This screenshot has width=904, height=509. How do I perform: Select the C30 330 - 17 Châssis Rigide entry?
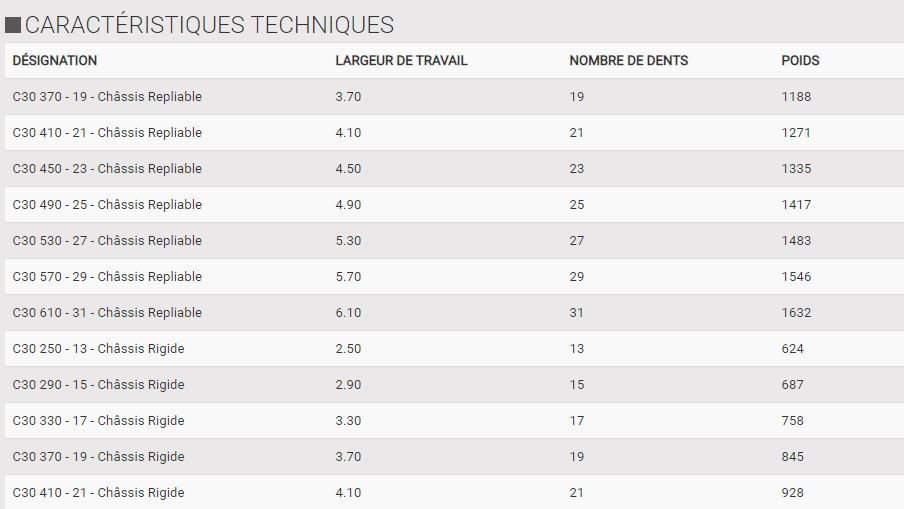[x=98, y=421]
